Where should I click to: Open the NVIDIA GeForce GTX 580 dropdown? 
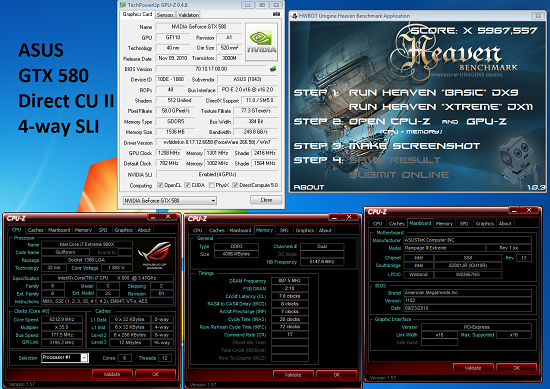(x=170, y=201)
